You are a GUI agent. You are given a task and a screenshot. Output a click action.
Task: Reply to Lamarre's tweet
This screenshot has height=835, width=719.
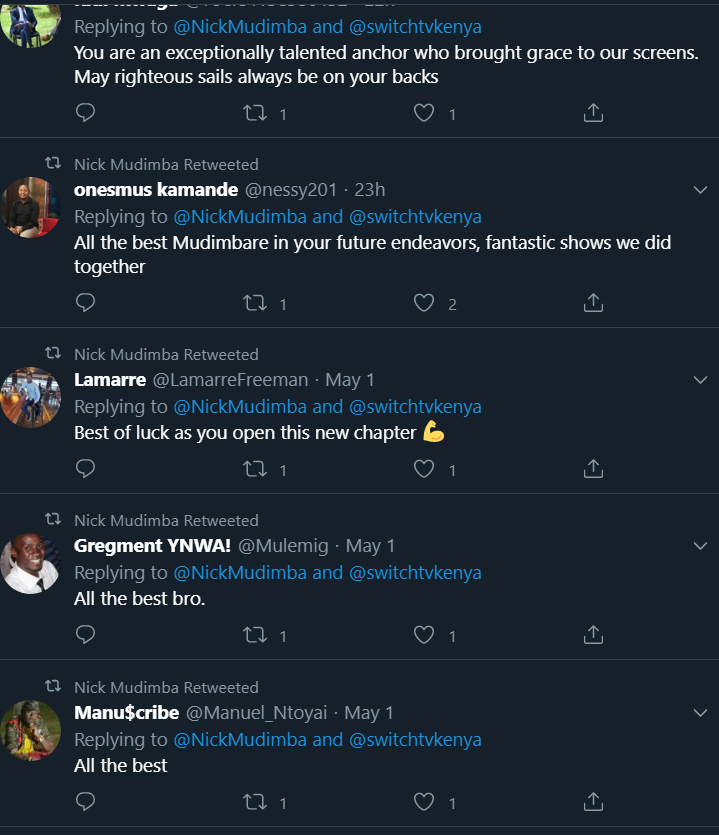click(86, 468)
